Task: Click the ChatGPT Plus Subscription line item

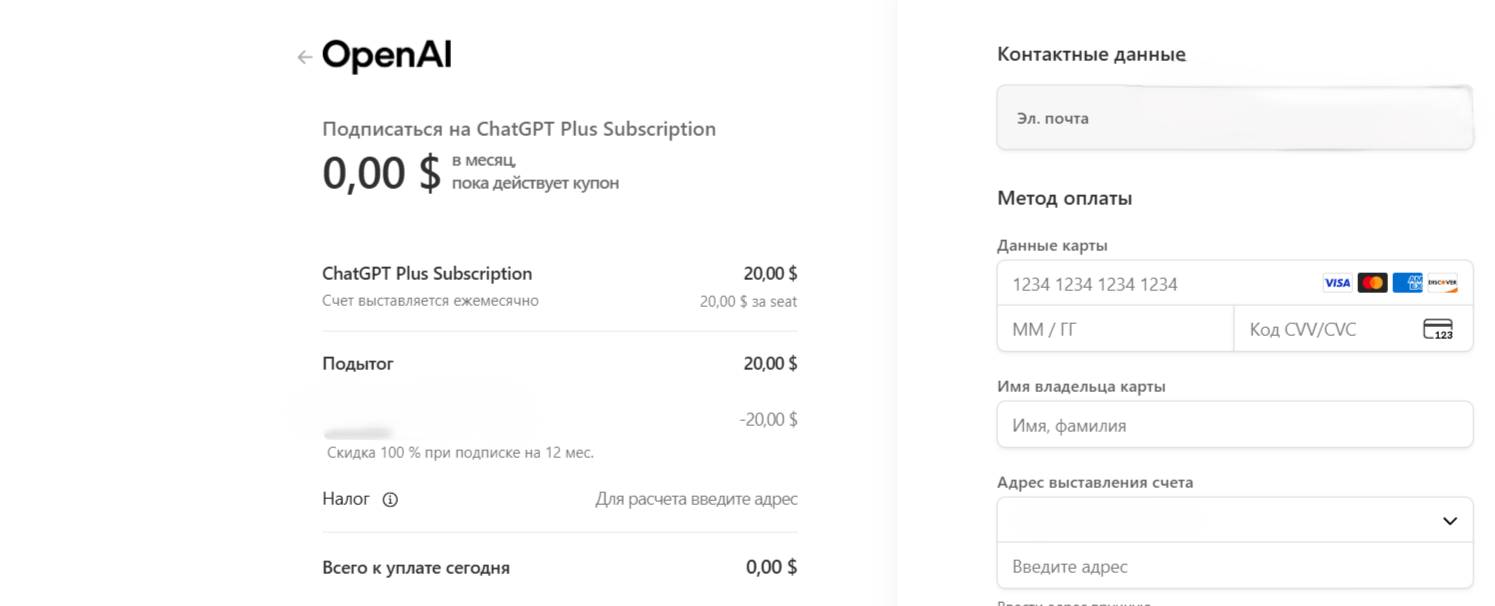Action: (x=427, y=274)
